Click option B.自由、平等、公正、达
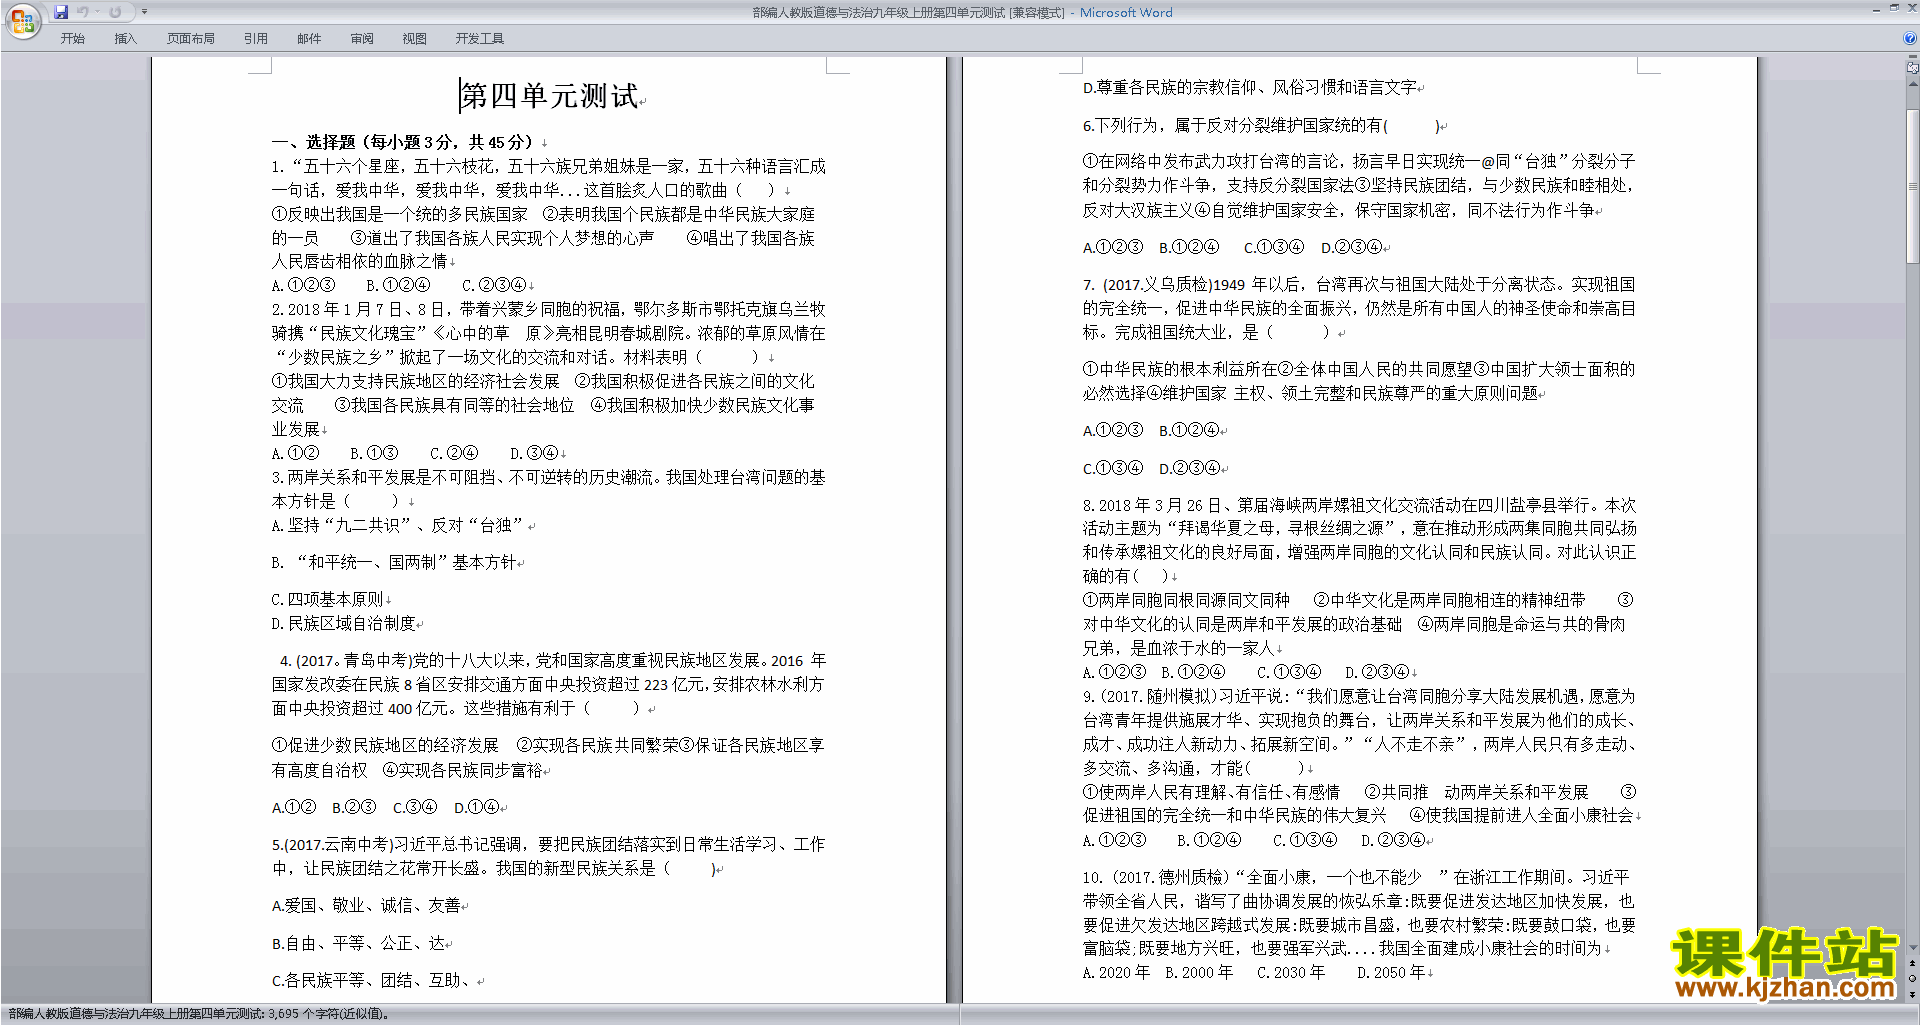1920x1025 pixels. tap(358, 943)
